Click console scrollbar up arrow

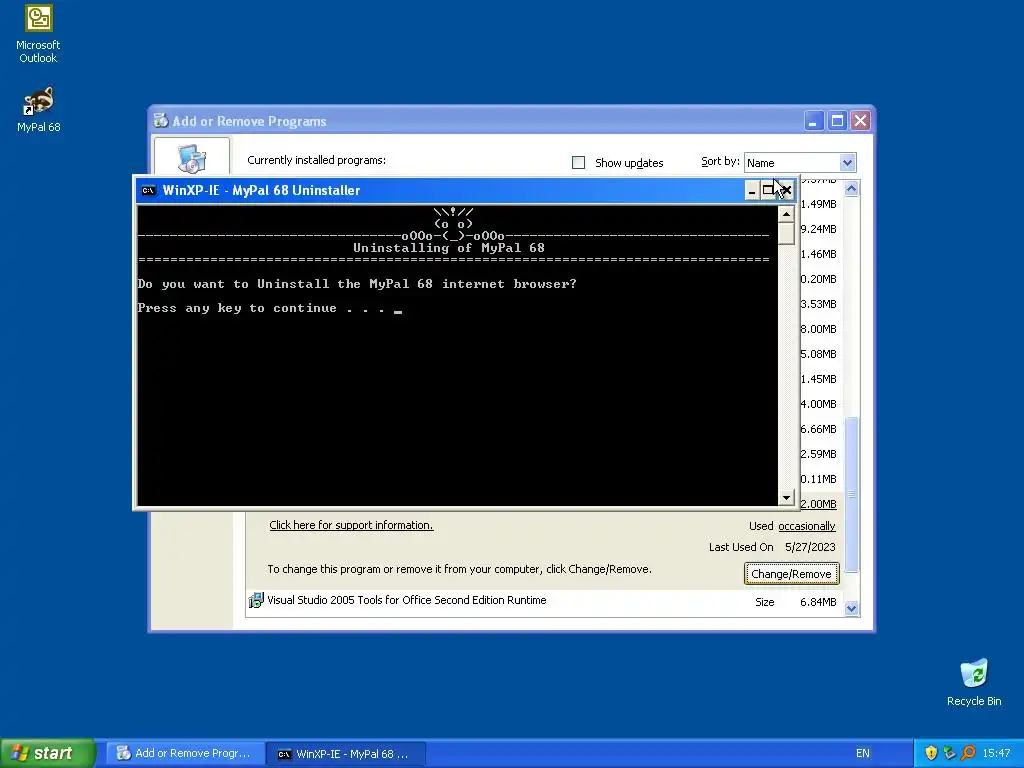coord(786,214)
